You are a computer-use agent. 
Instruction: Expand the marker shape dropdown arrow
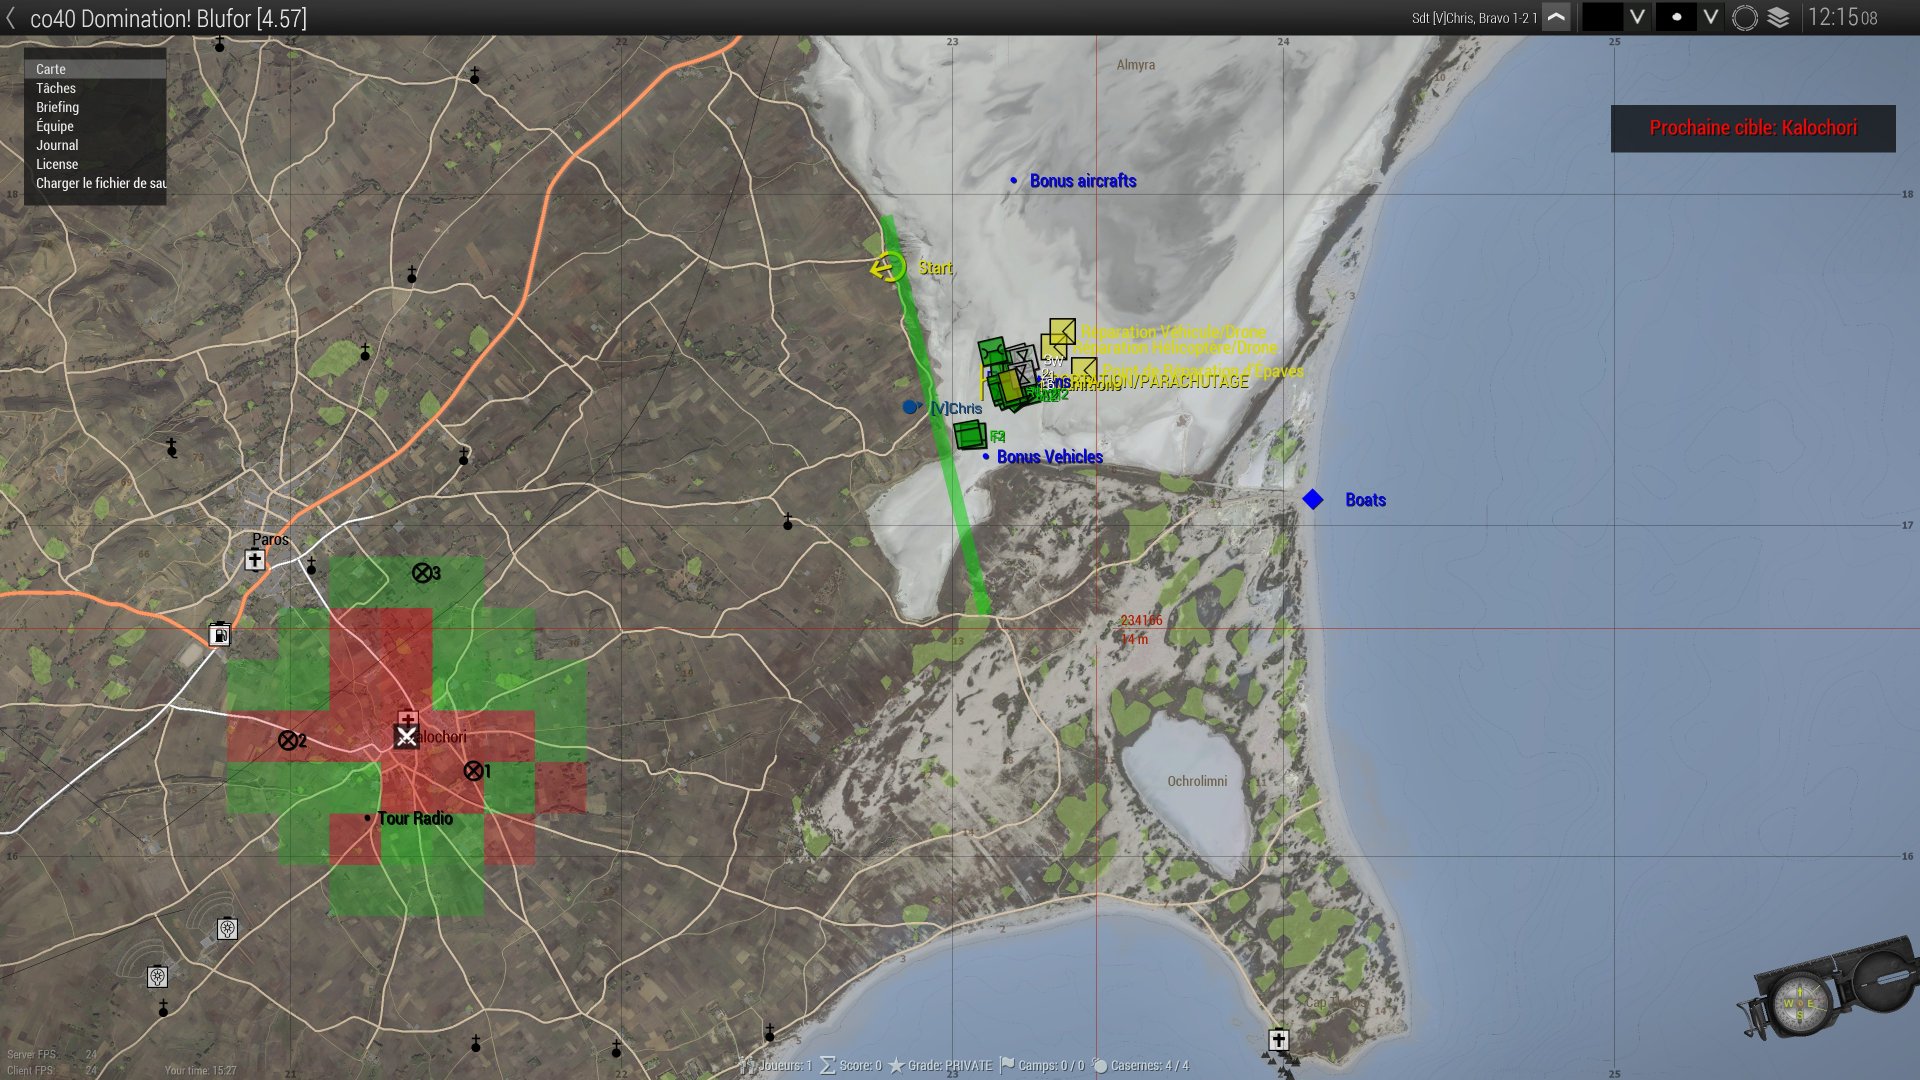(1711, 18)
